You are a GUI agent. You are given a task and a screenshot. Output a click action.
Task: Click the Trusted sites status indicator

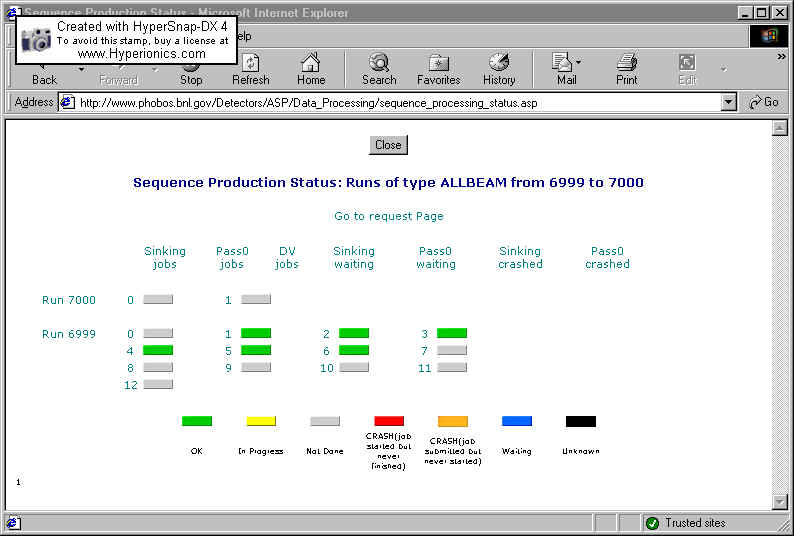(x=686, y=523)
